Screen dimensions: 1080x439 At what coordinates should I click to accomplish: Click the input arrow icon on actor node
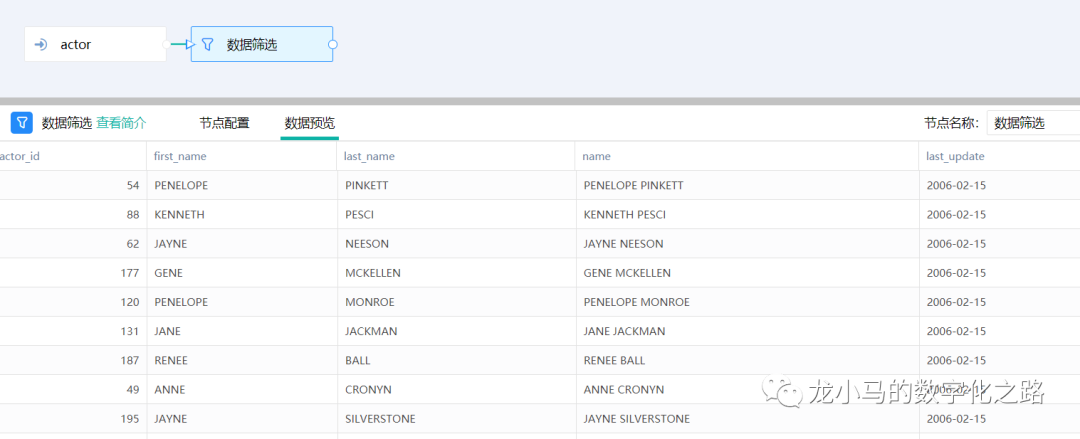tap(41, 45)
